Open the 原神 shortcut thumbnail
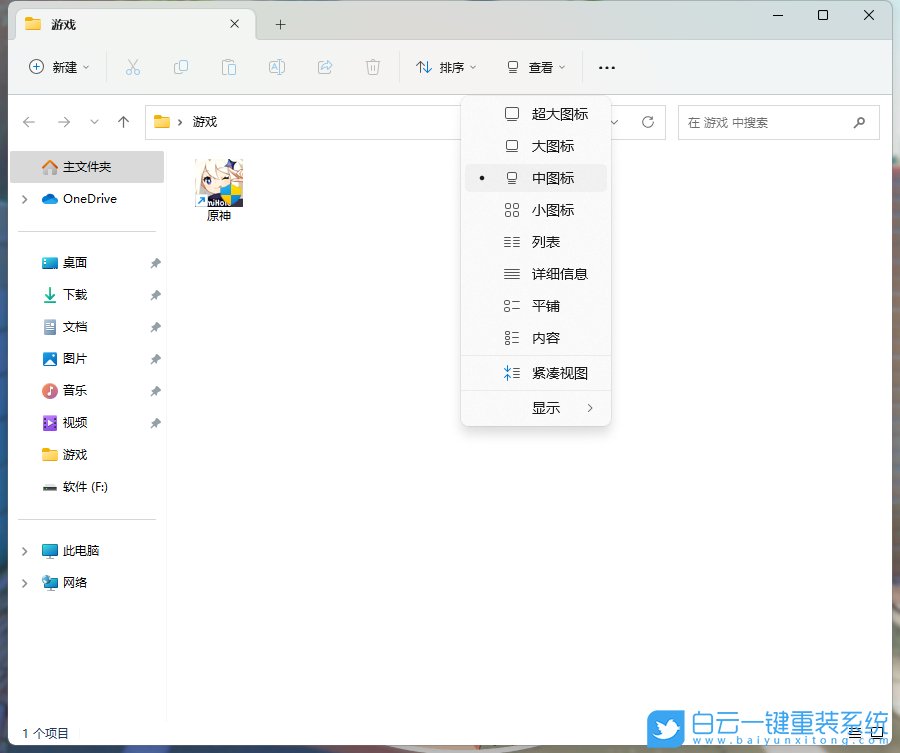 point(219,180)
